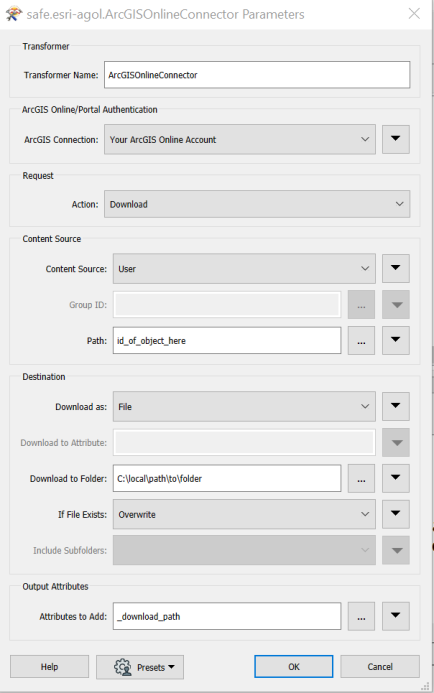Open arrow menu beside ArcGIS Connection

click(x=396, y=139)
